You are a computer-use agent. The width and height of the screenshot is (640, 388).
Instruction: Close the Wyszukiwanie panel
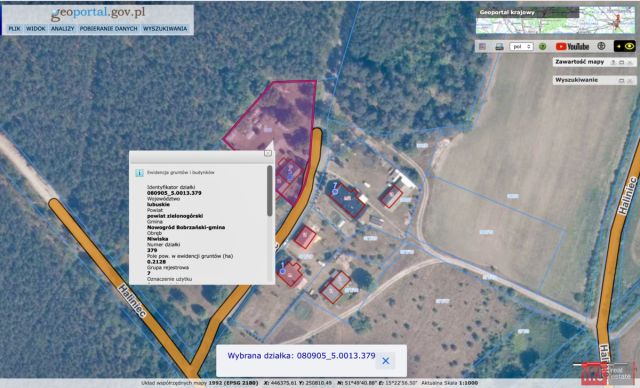point(630,80)
